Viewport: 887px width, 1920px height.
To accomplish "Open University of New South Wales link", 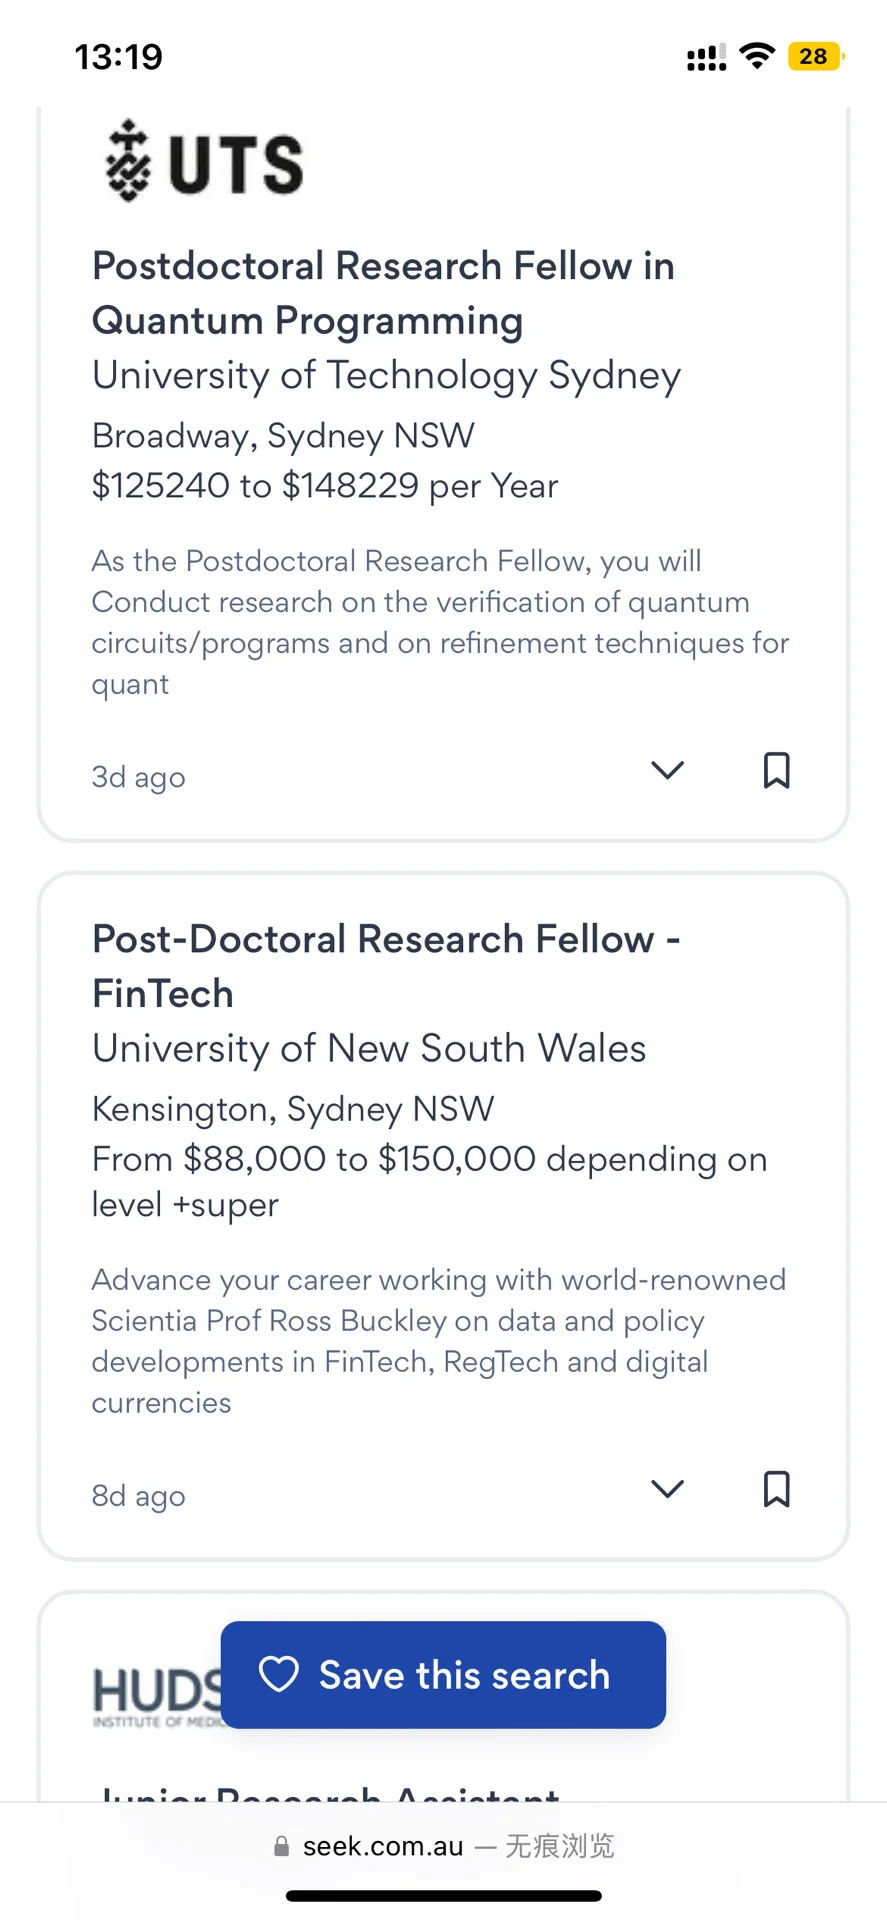I will (x=369, y=1048).
